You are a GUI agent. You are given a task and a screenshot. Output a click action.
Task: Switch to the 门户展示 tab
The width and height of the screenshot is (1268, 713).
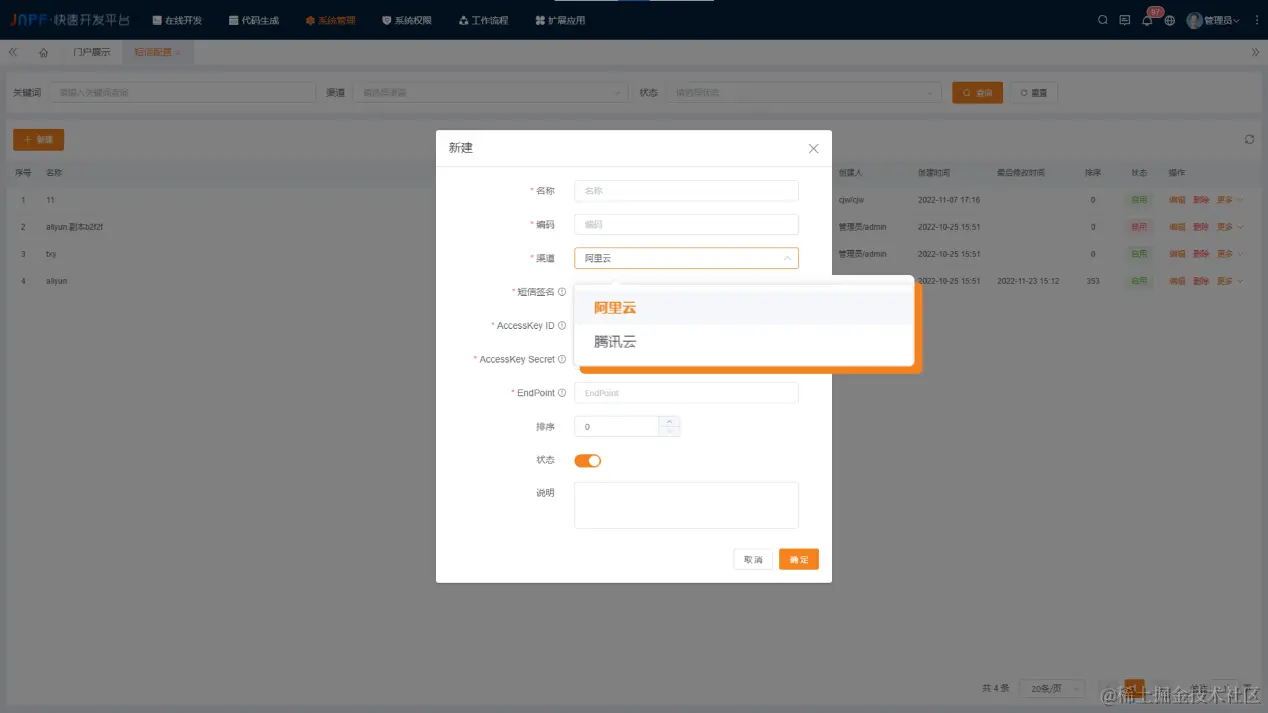click(x=92, y=52)
